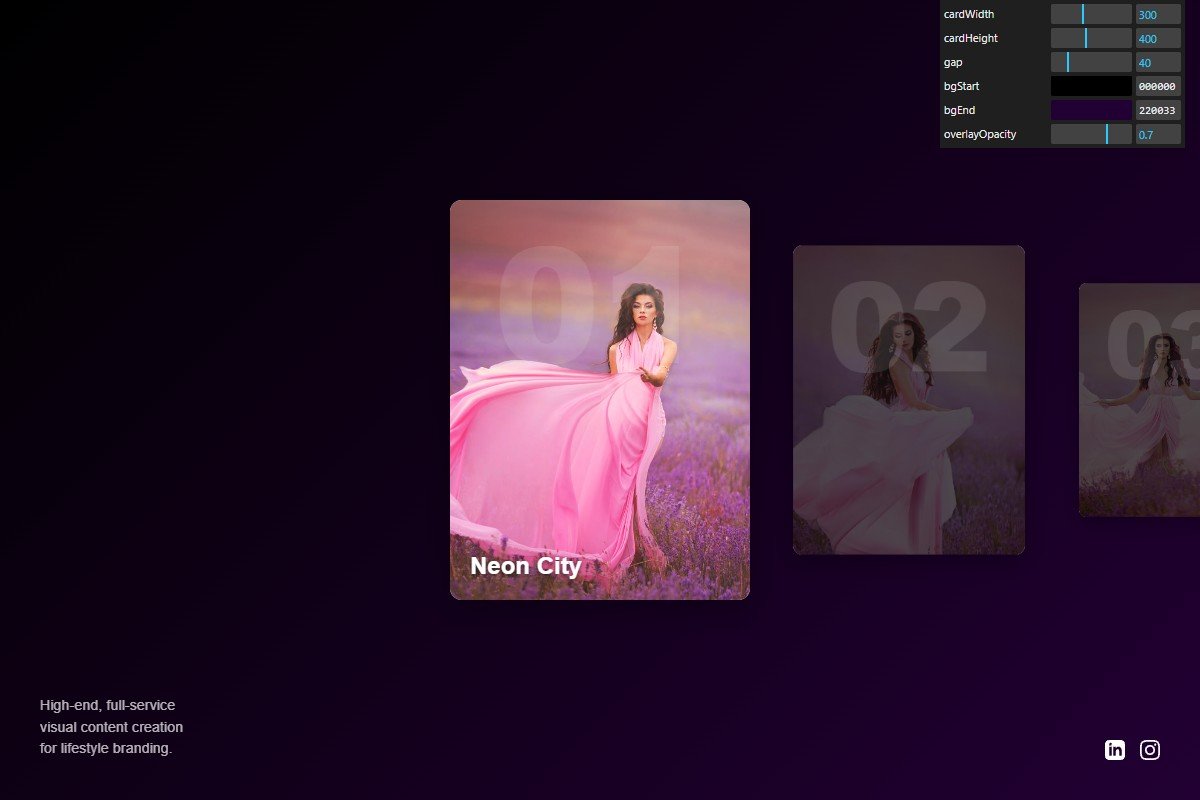
Task: Open the bgEnd purple color swatch
Action: 1090,110
